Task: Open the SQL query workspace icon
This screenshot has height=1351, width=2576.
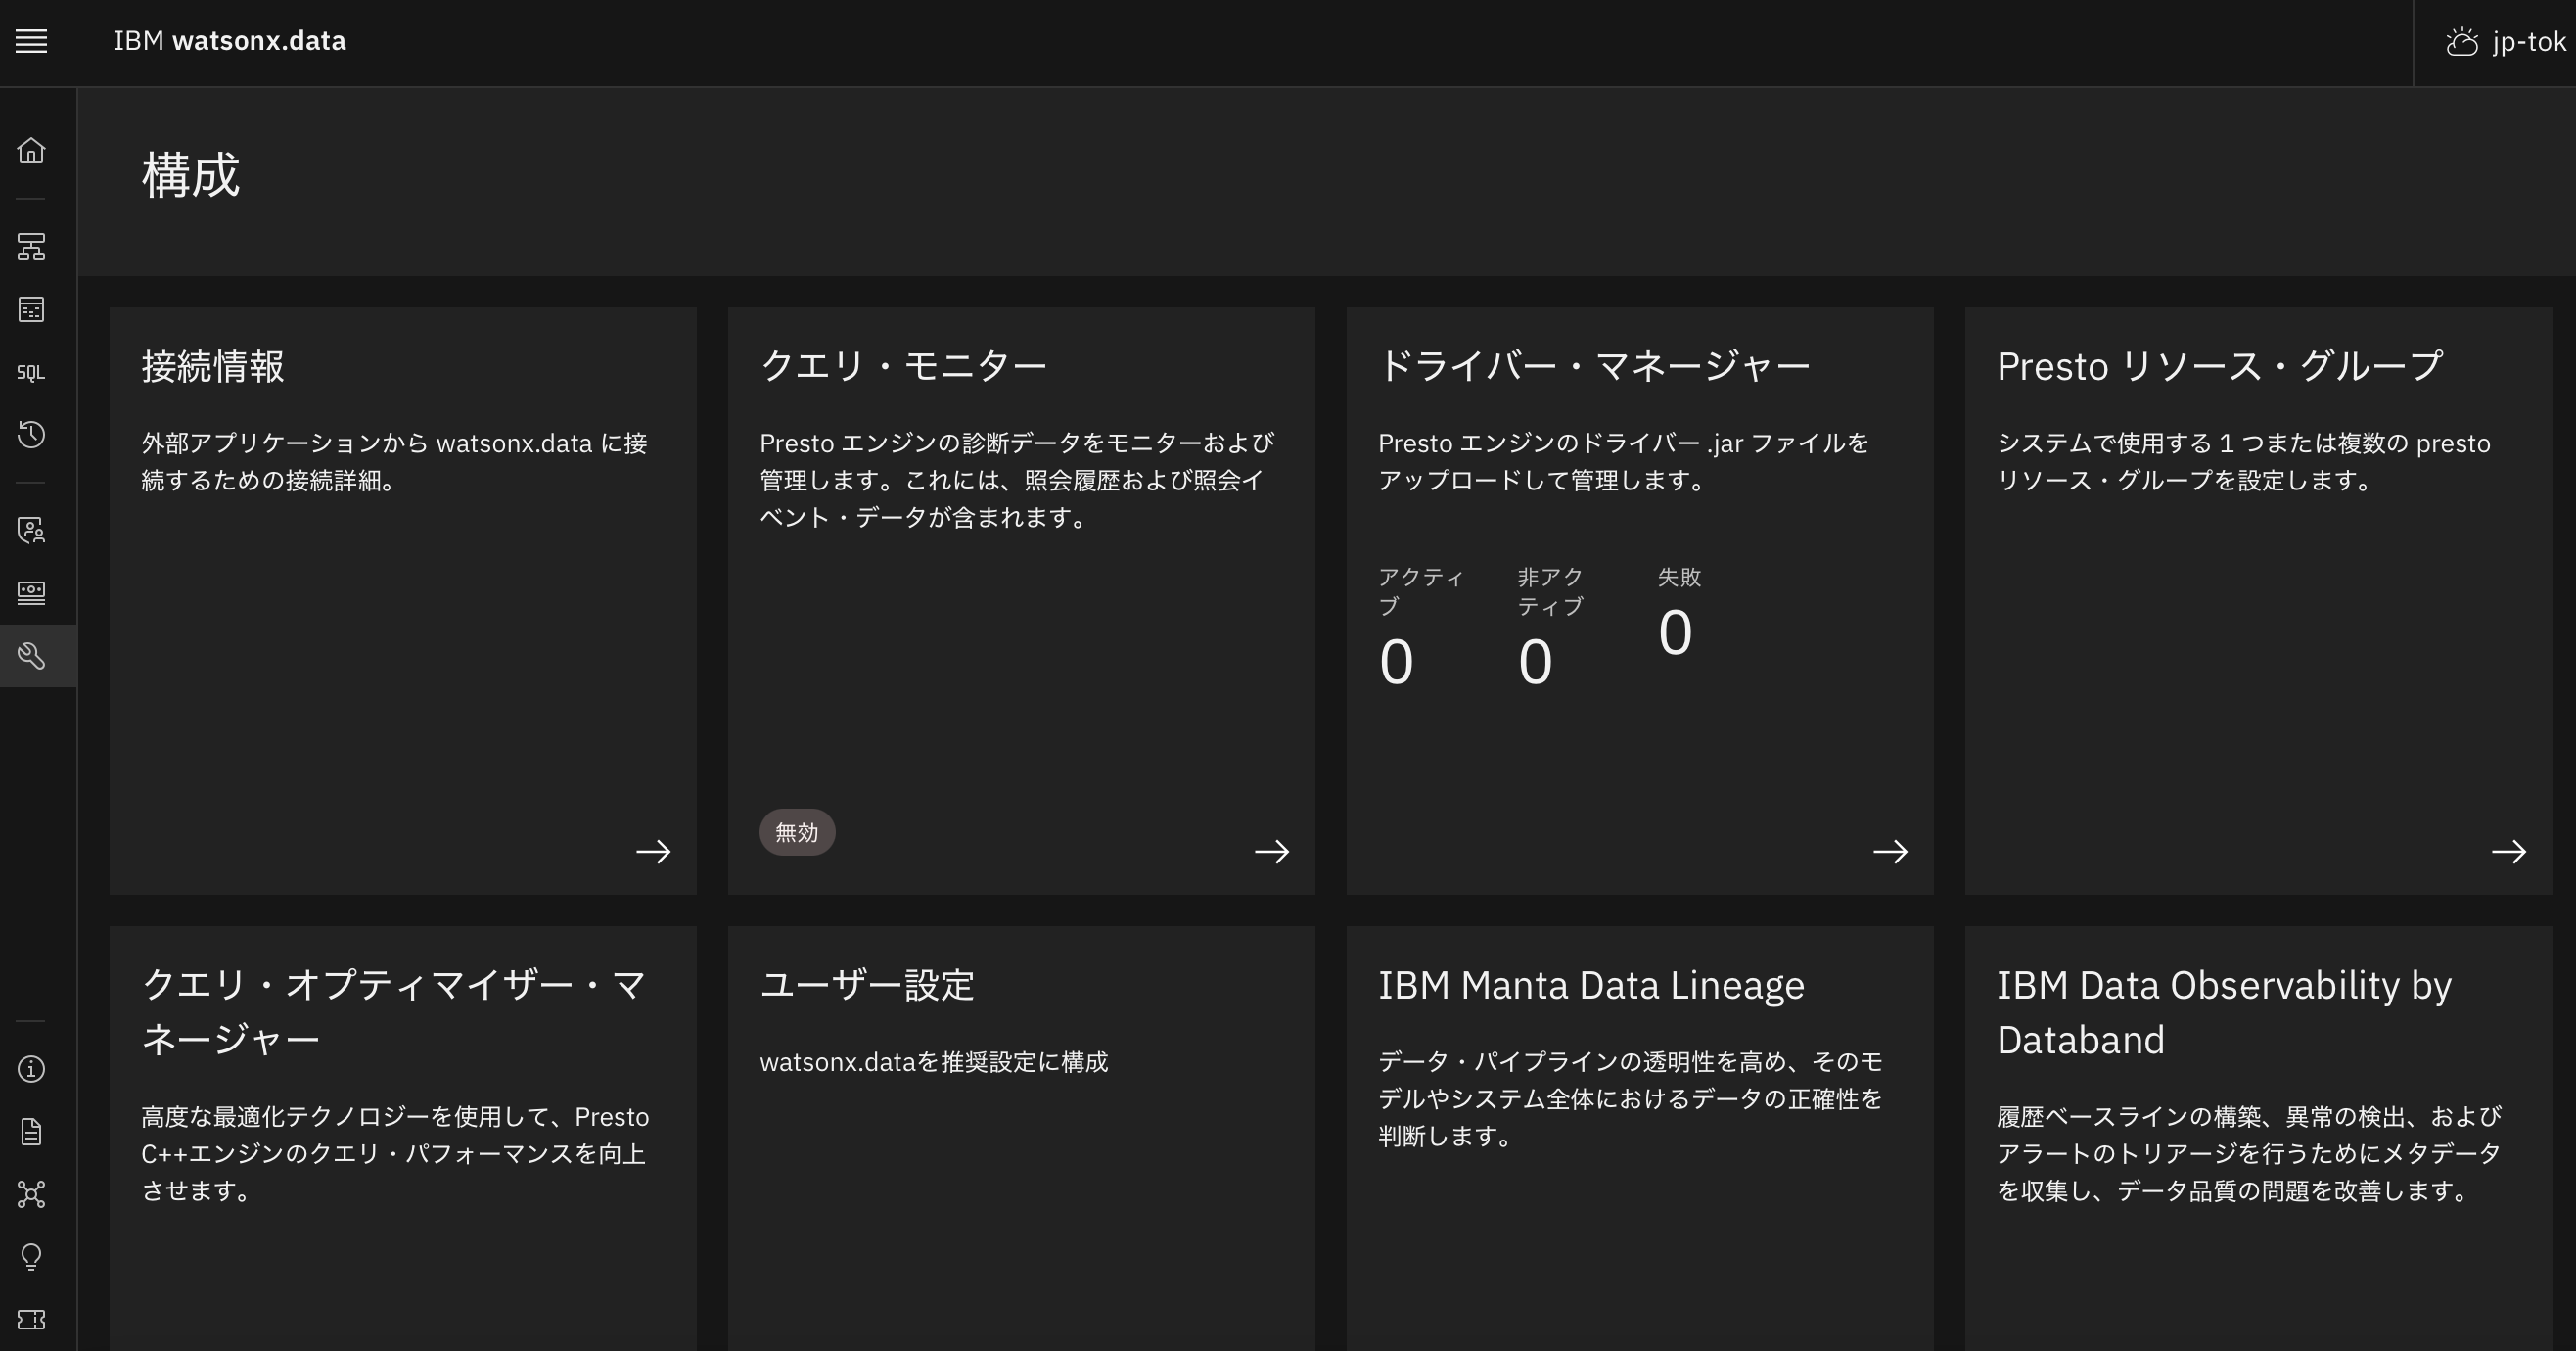Action: coord(31,371)
